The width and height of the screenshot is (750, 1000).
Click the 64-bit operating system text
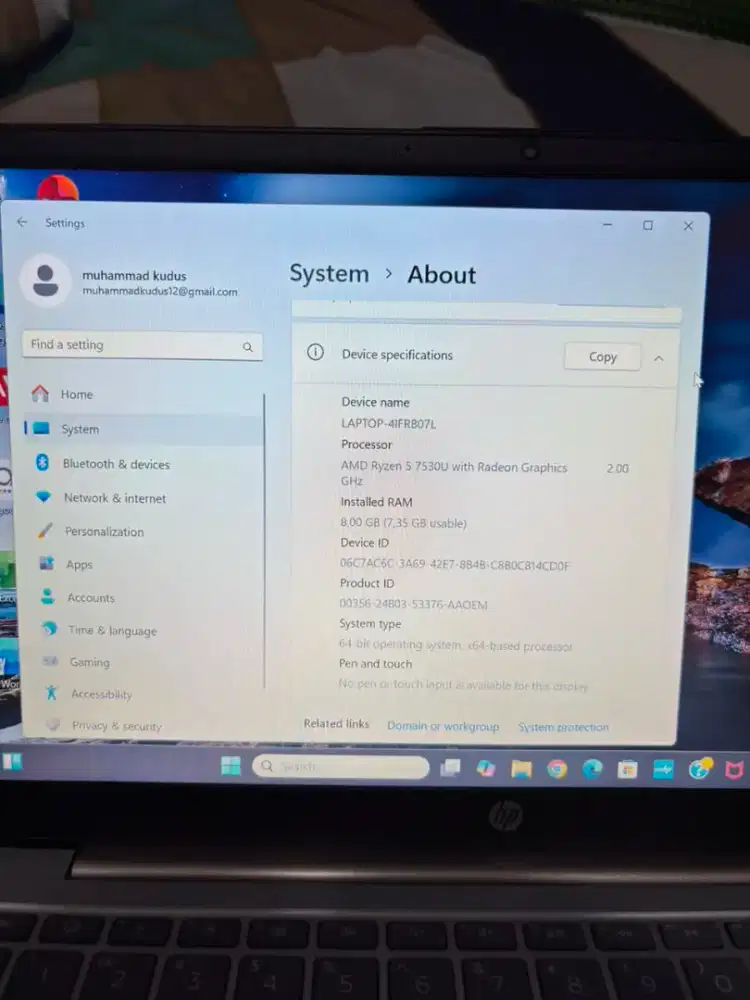pos(455,645)
